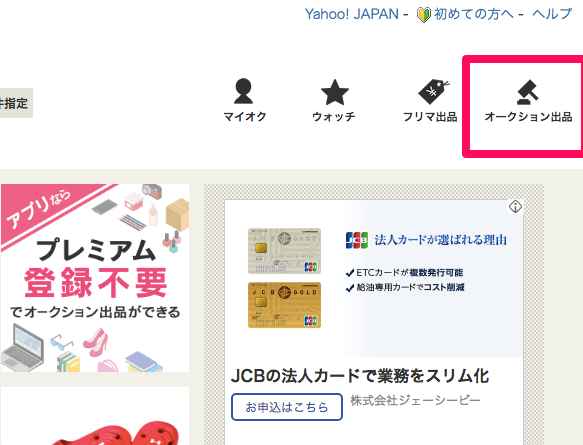The width and height of the screenshot is (583, 445).
Task: Click the JCB gold card image
Action: coord(284,305)
